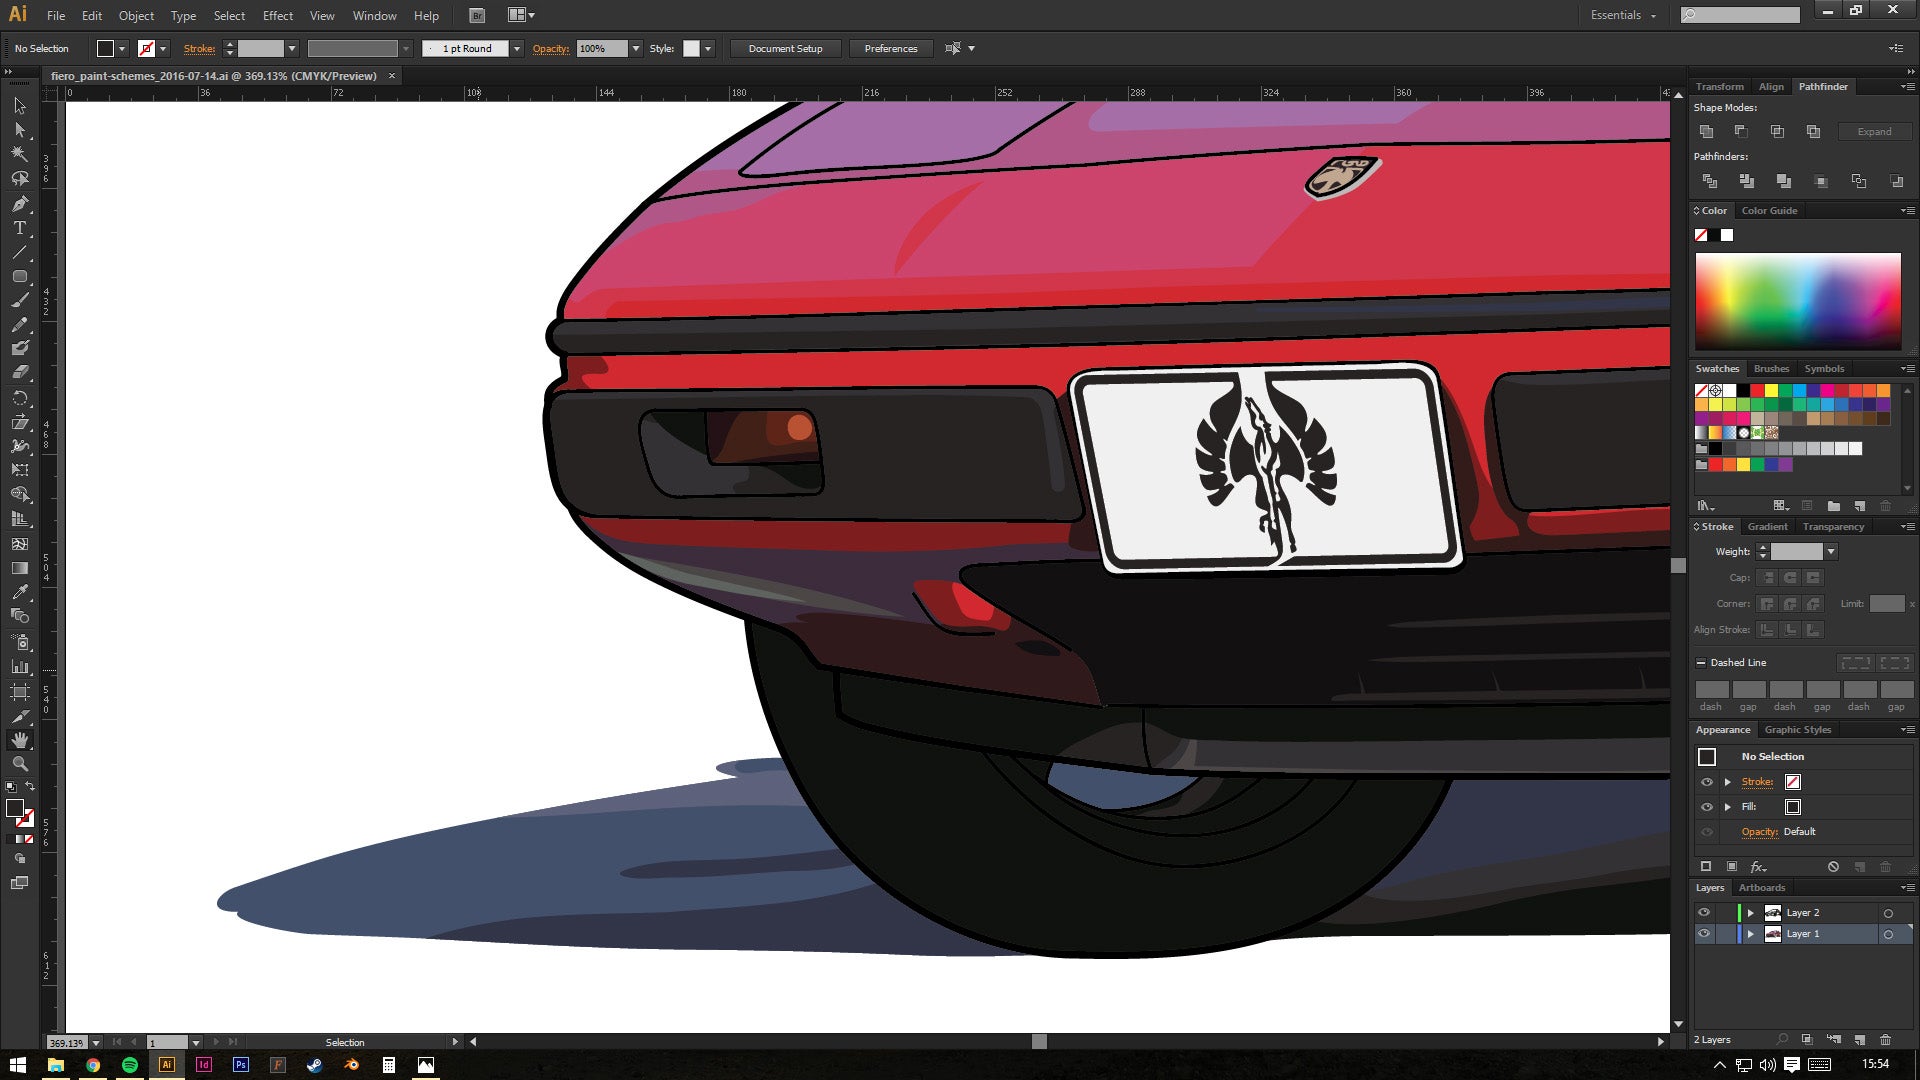Click the Expand button in Pathfinder
Image resolution: width=1920 pixels, height=1080 pixels.
pyautogui.click(x=1874, y=131)
